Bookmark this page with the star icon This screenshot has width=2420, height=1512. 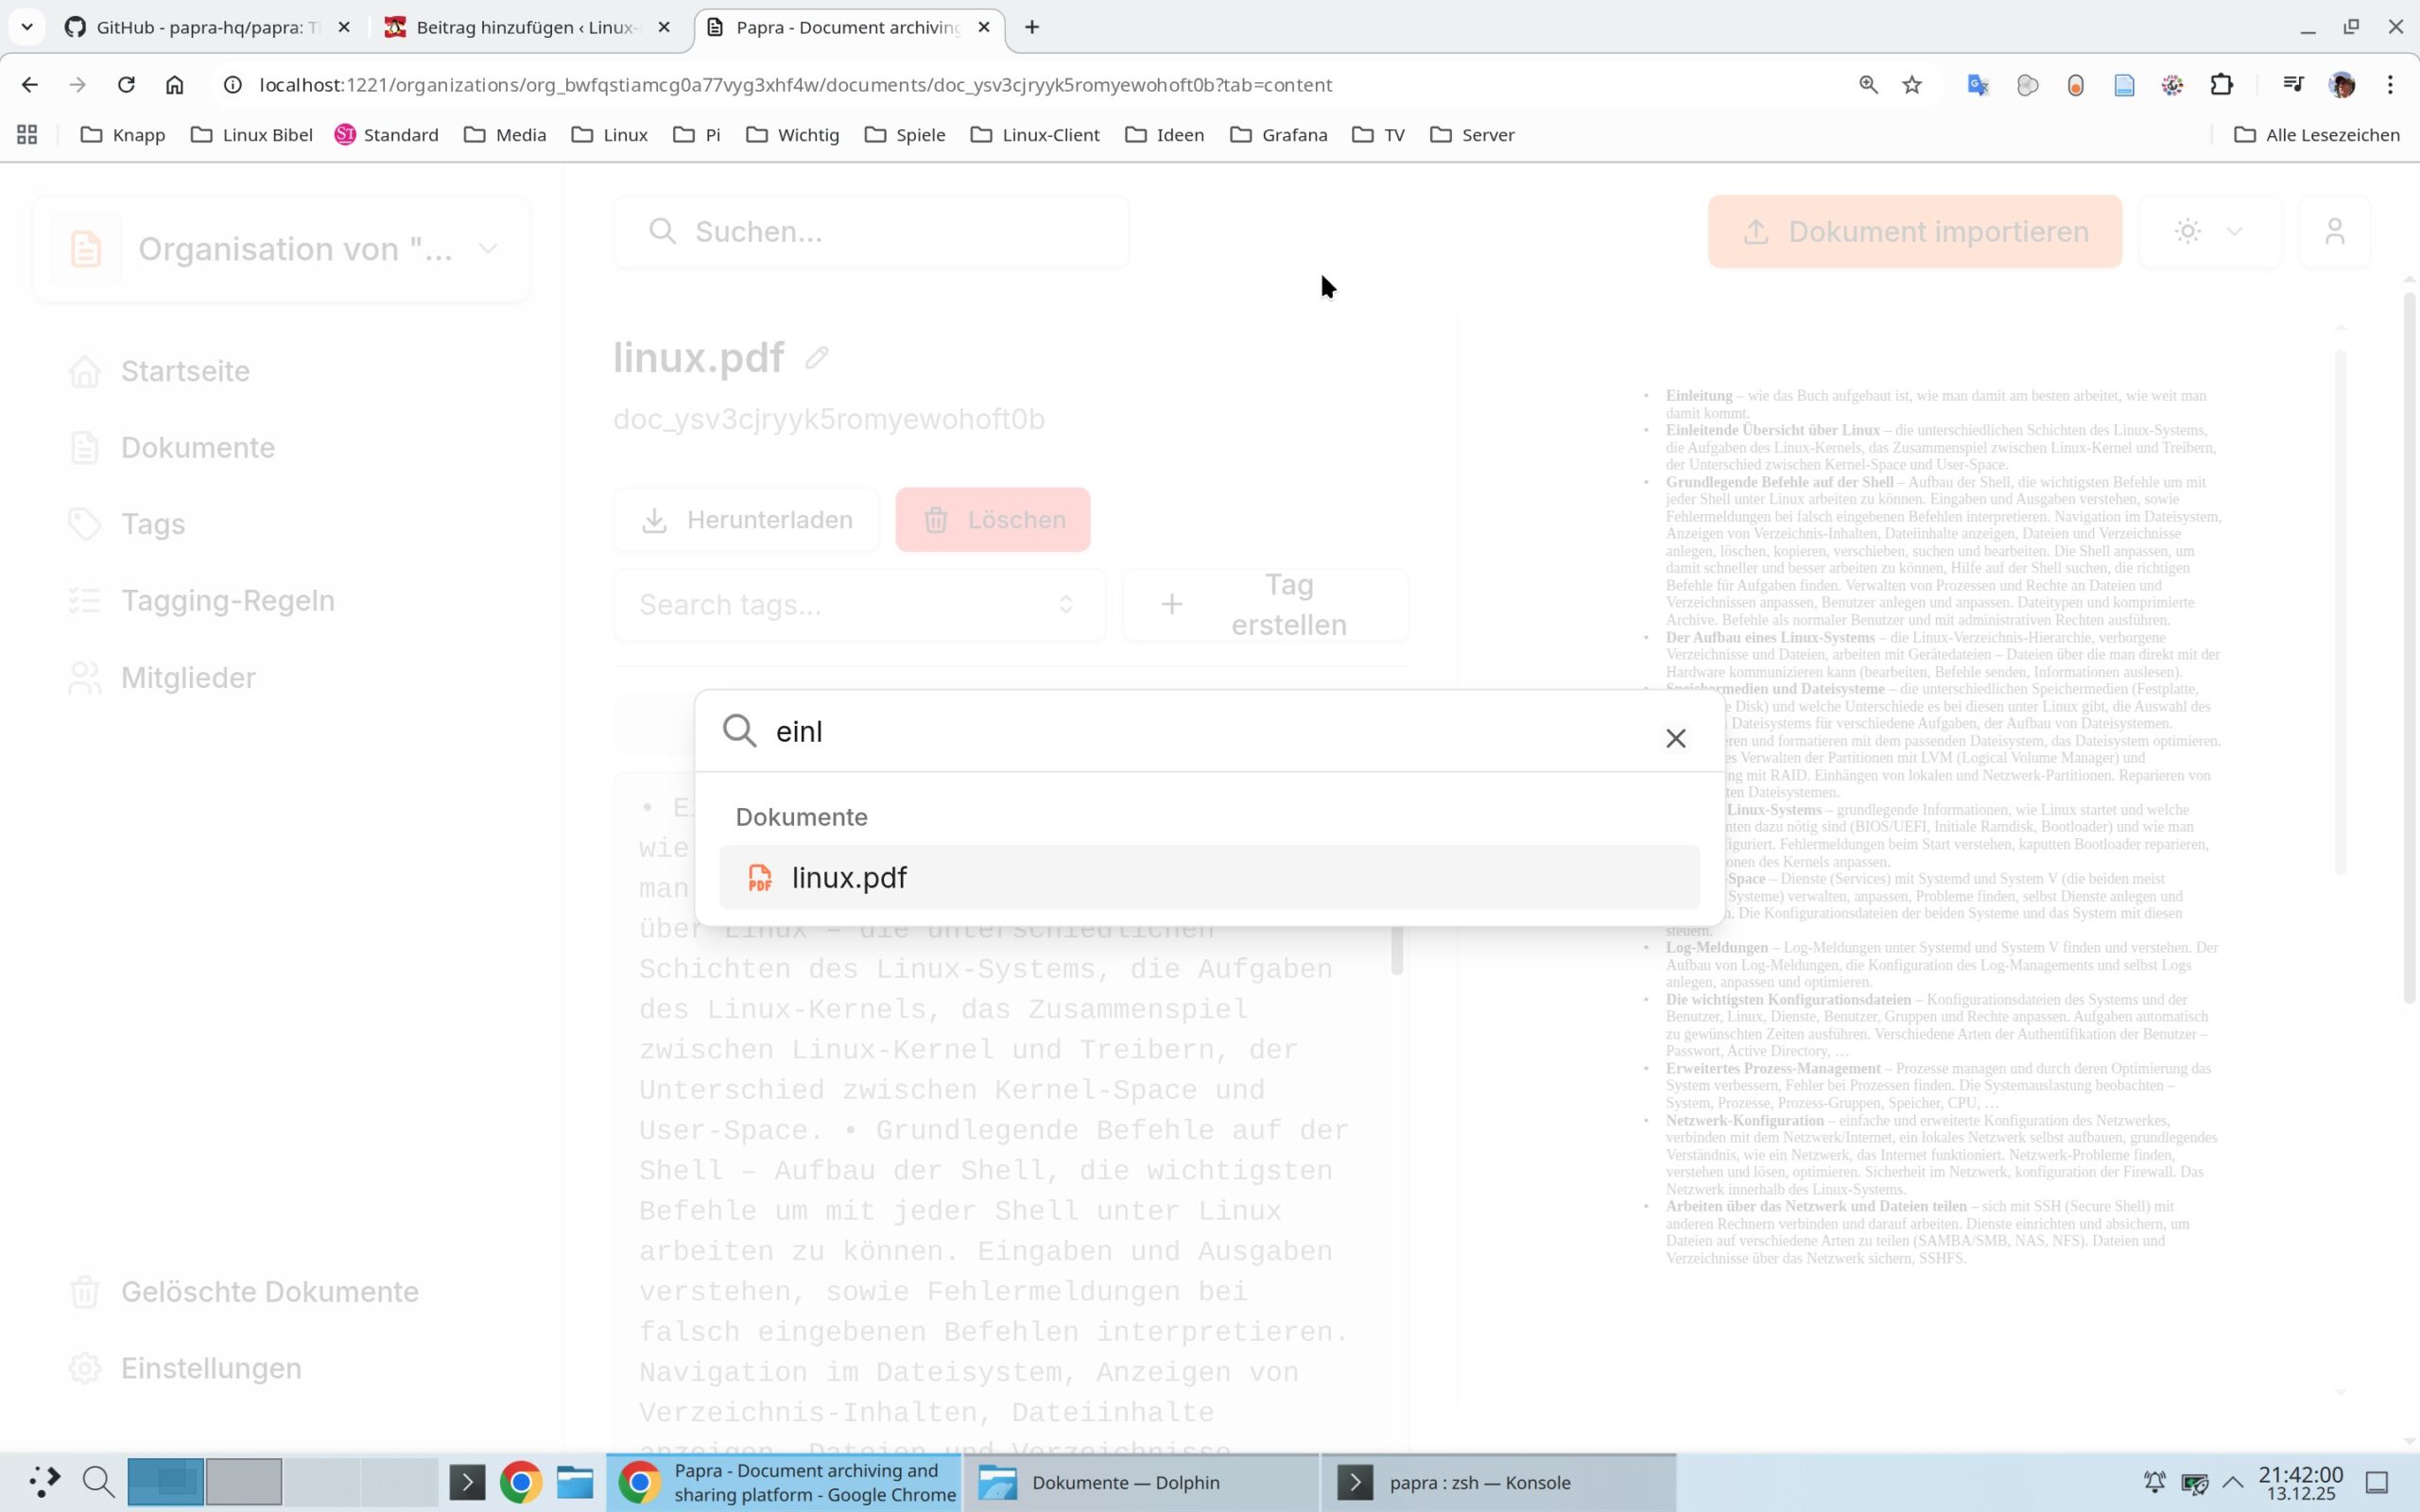[x=1912, y=85]
